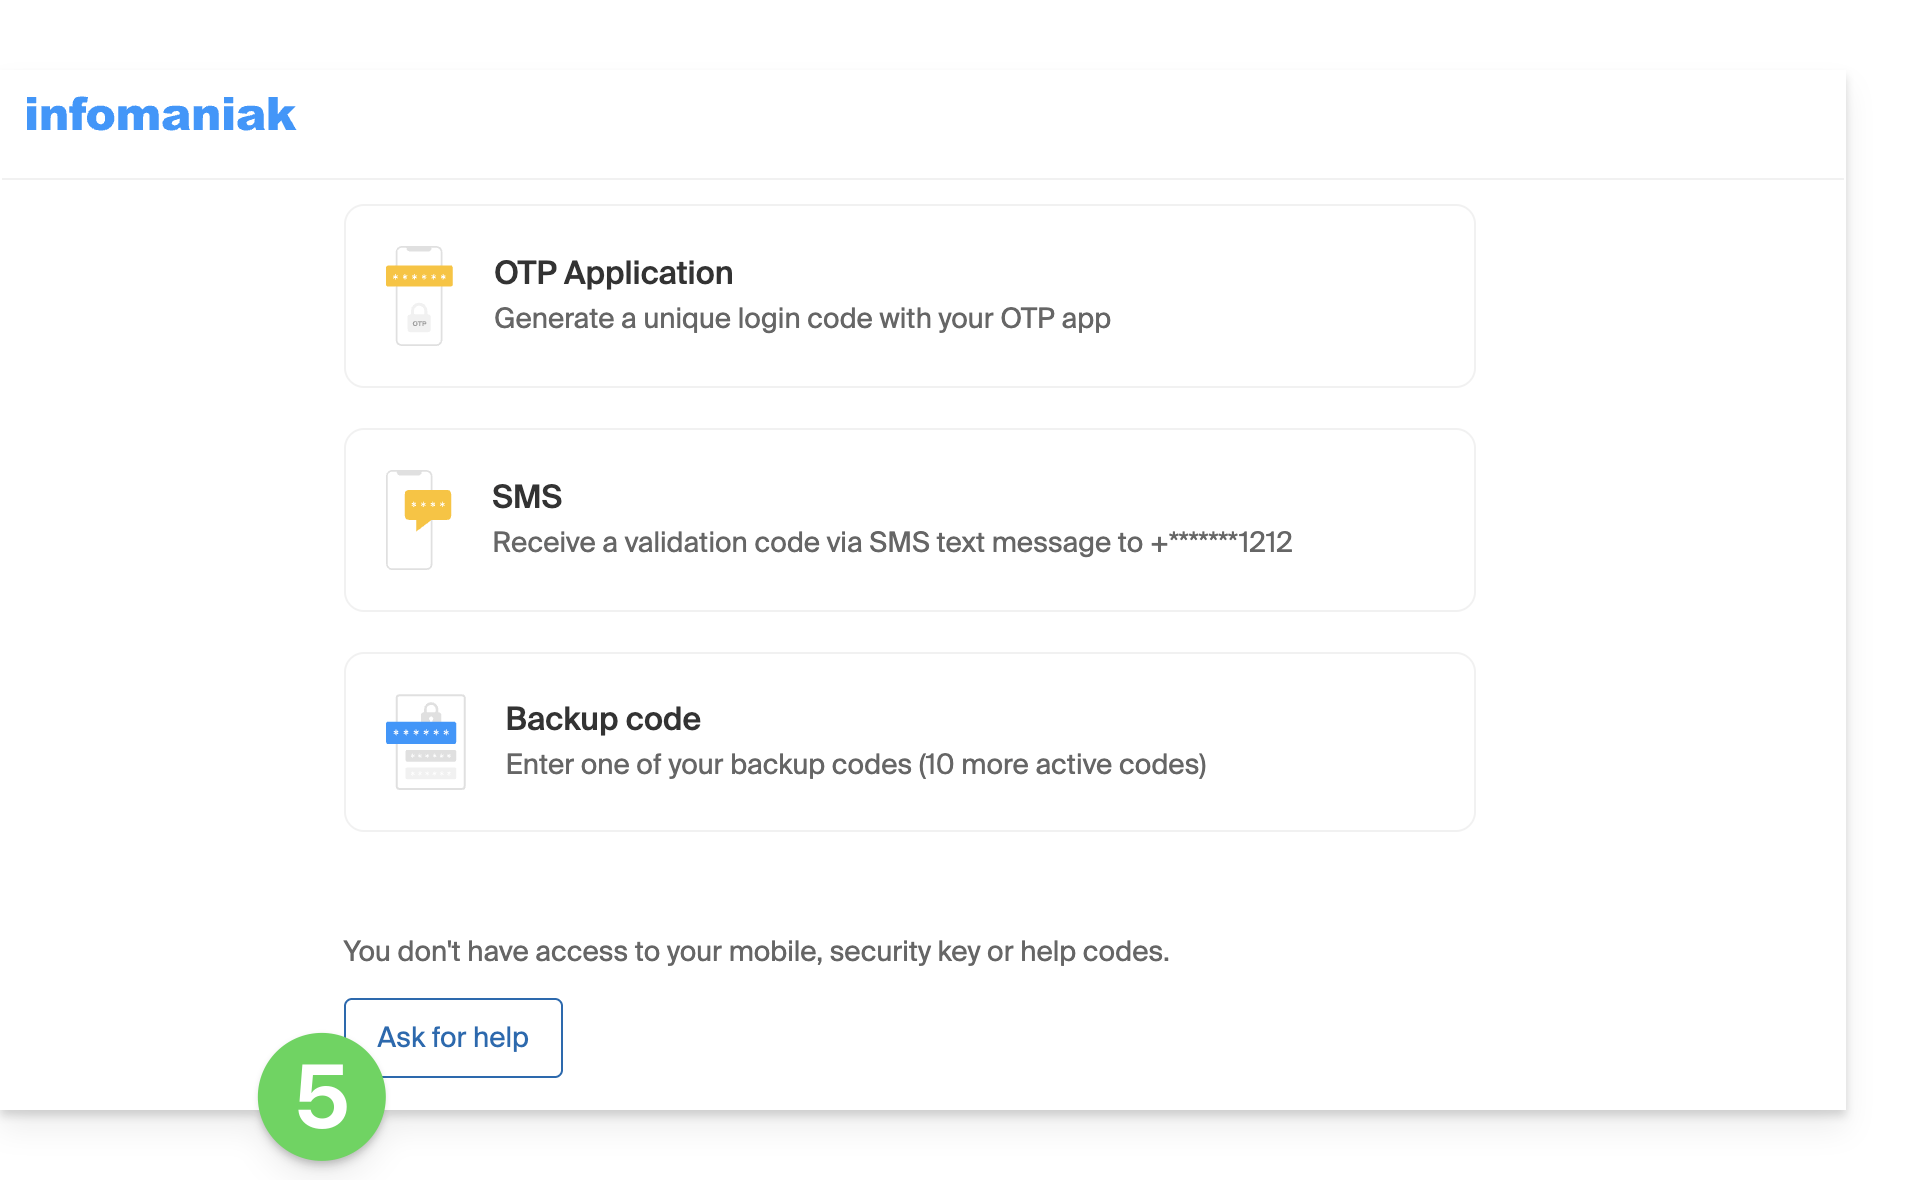Click the blue backup code strip
1916x1180 pixels.
[x=421, y=733]
